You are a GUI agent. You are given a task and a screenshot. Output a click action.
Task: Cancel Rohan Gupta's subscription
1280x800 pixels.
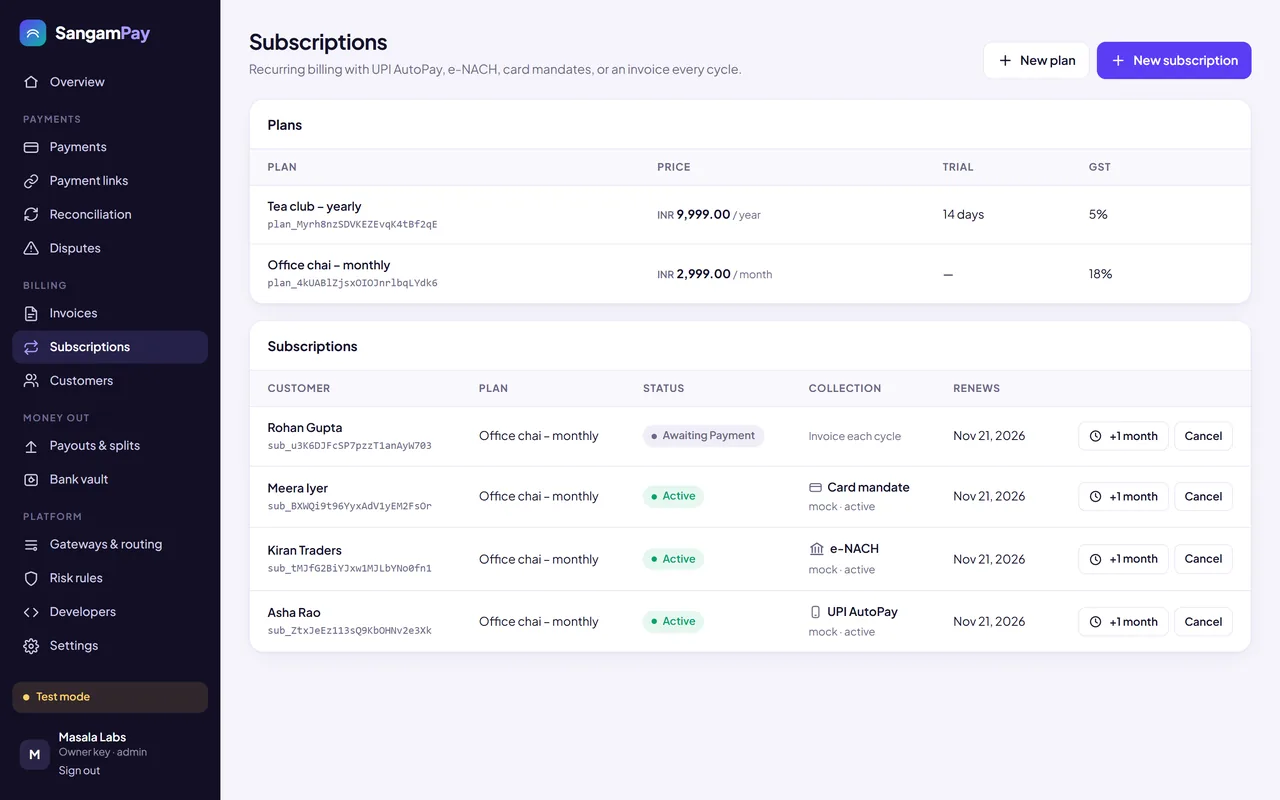1203,436
